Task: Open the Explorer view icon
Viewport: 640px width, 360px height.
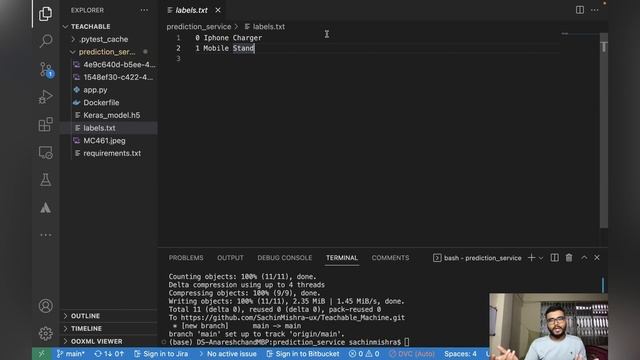Action: (45, 14)
